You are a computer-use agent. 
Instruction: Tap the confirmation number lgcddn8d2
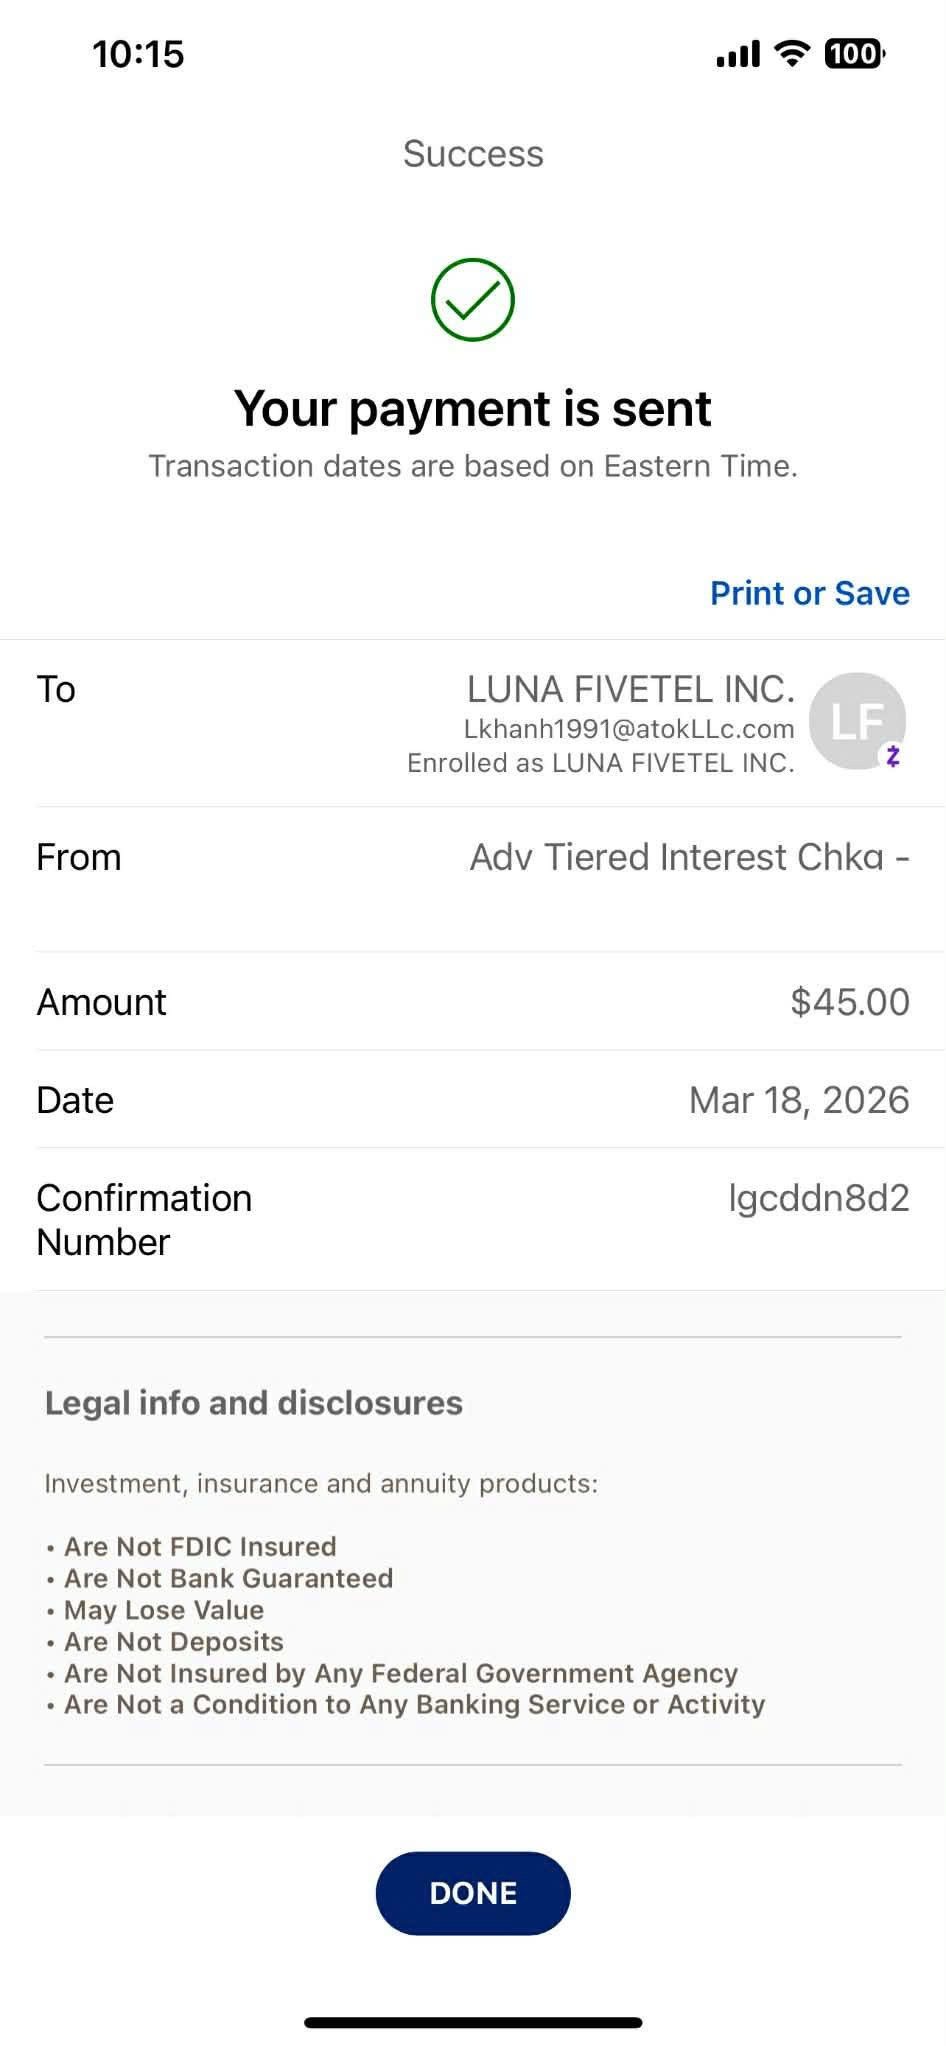[818, 1198]
